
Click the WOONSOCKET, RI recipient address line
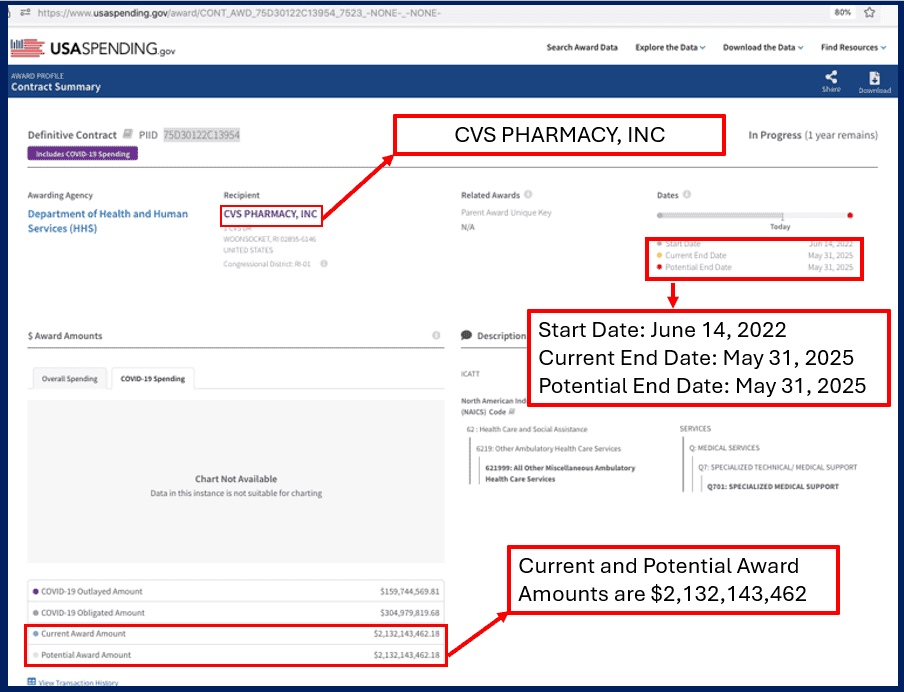pos(270,239)
